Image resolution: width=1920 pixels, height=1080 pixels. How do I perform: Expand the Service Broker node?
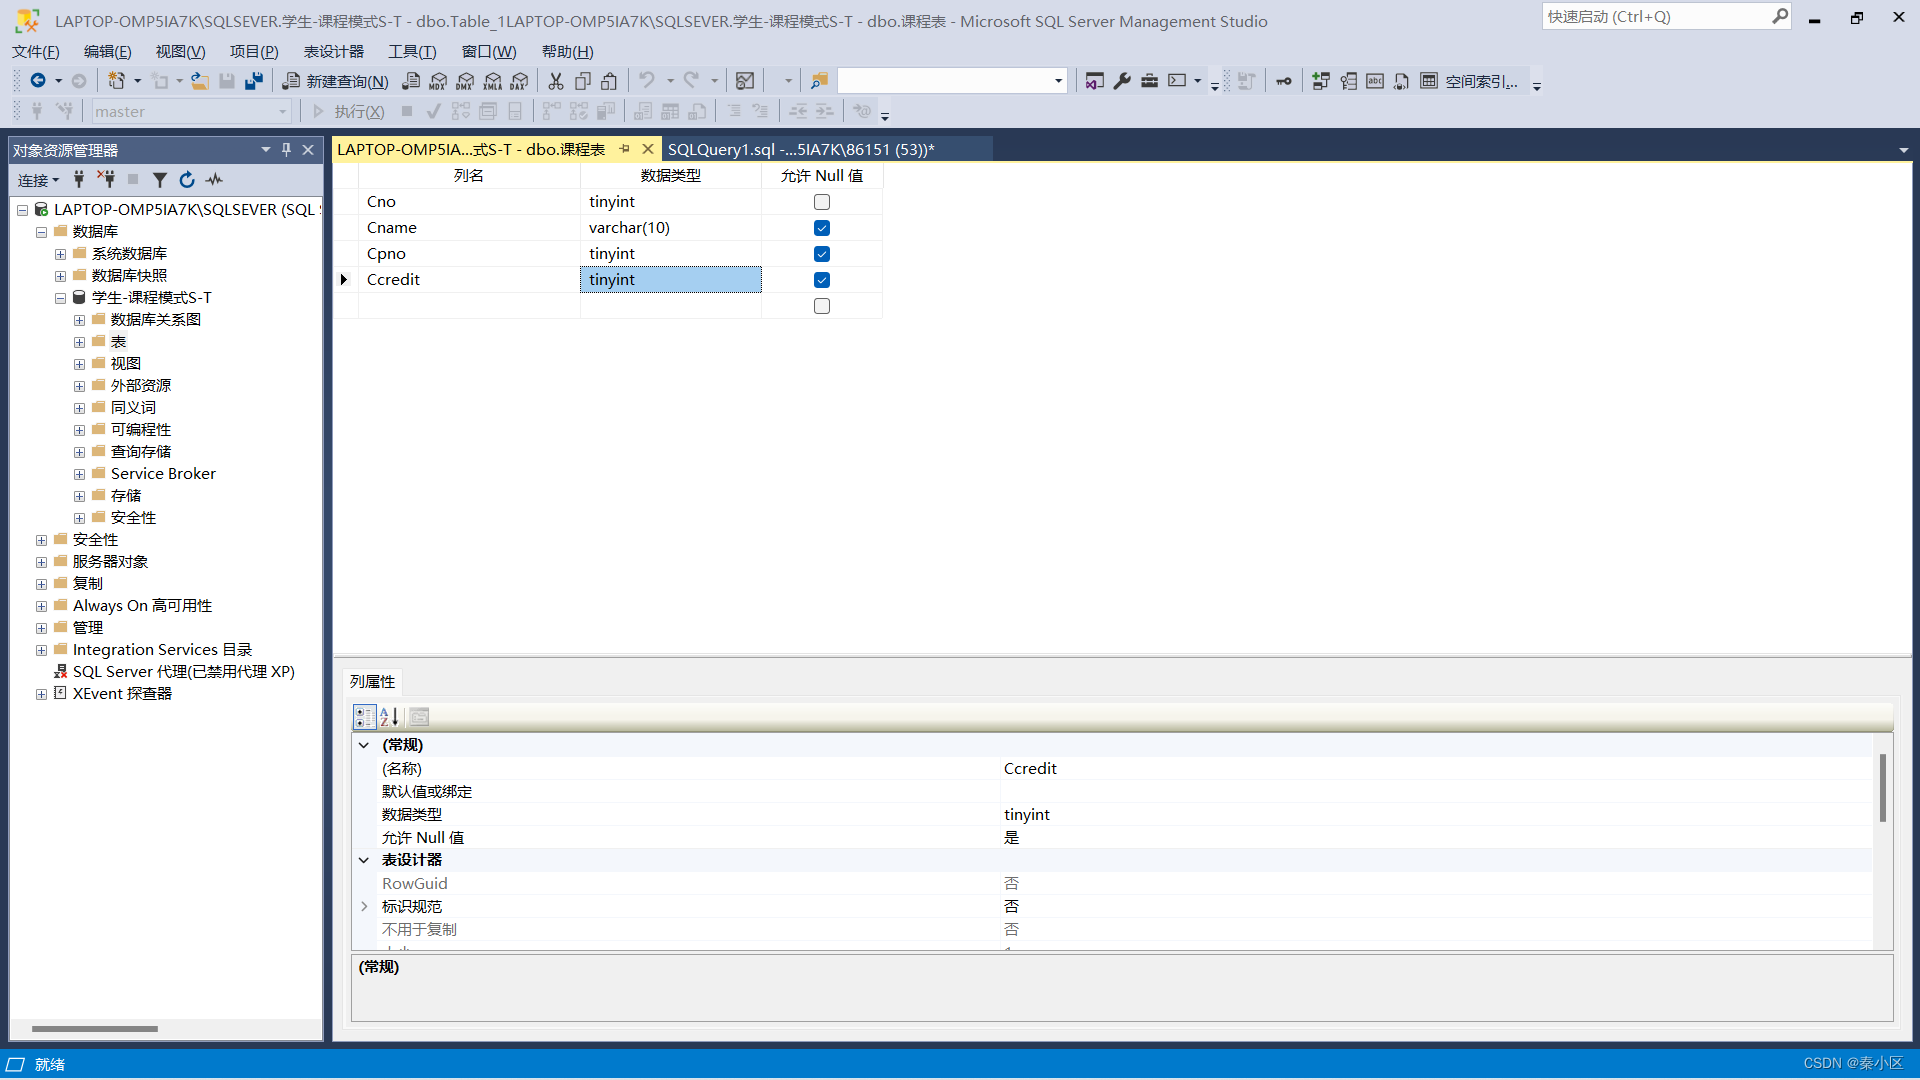79,474
